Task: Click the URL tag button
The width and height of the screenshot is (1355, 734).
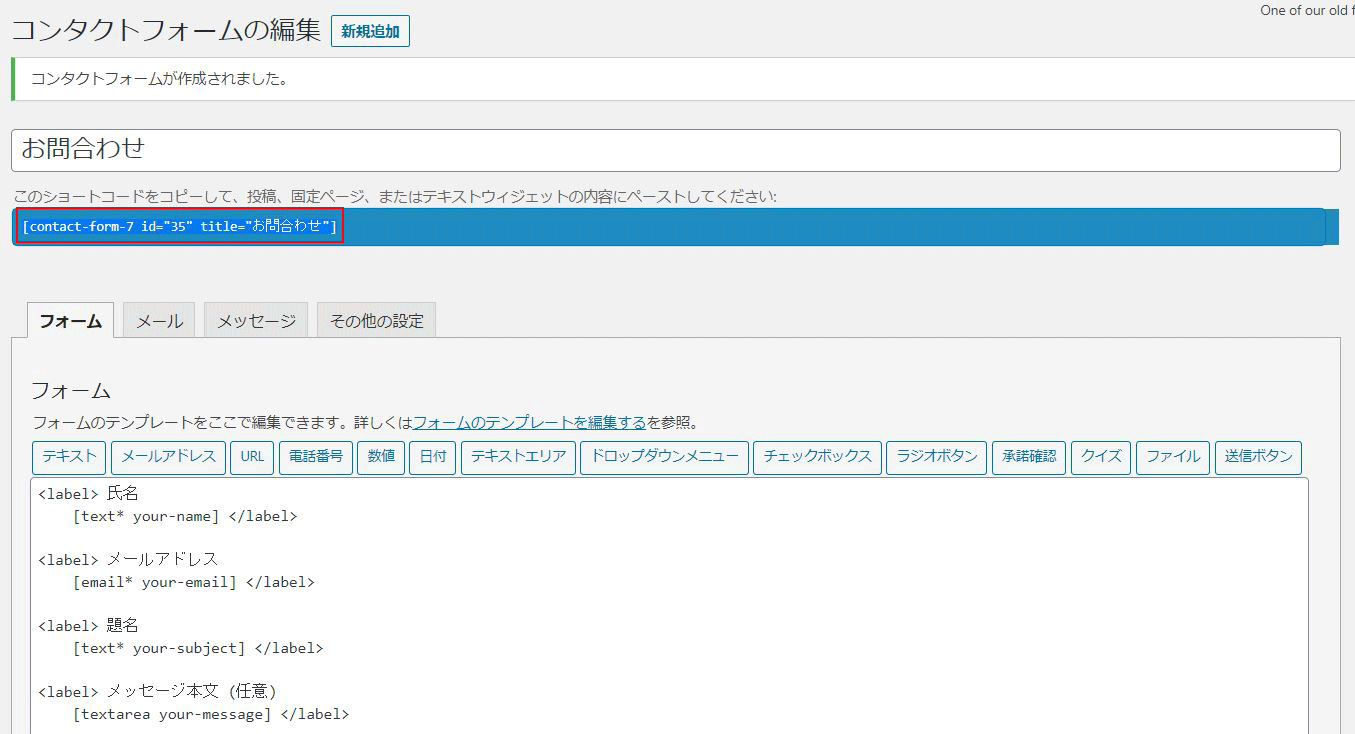Action: point(252,457)
